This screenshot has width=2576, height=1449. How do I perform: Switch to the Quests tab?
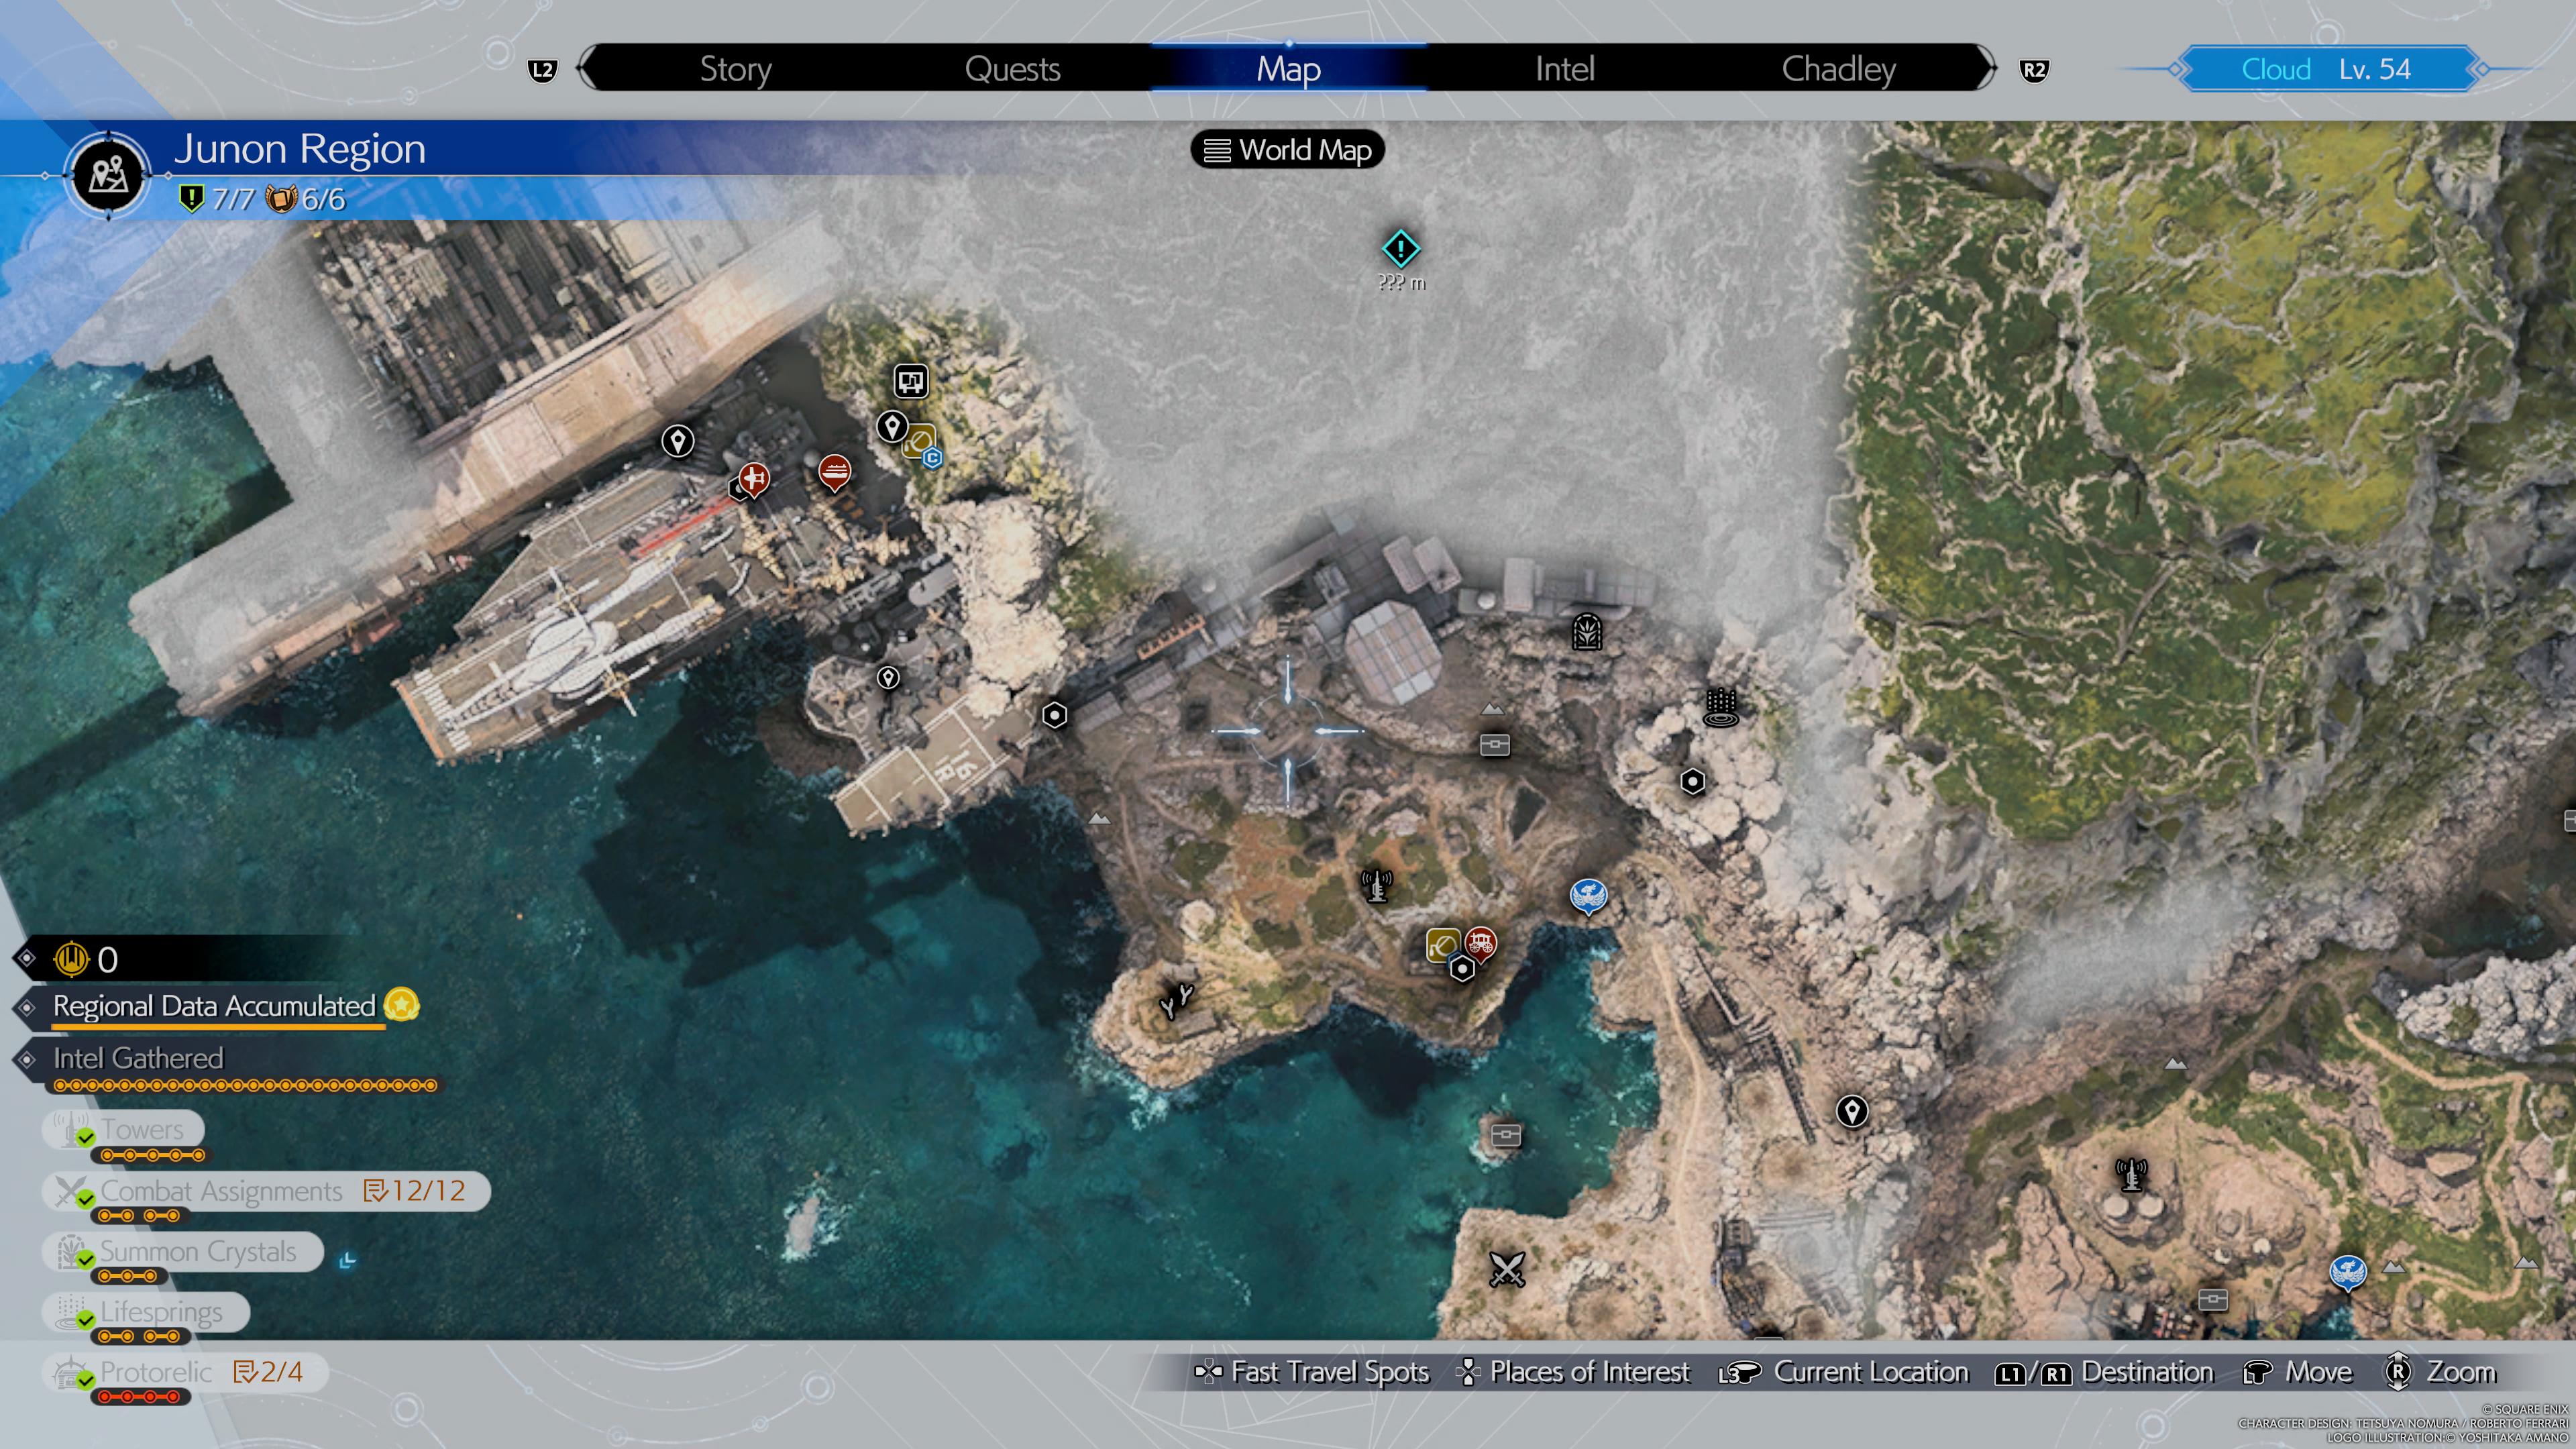tap(1012, 69)
